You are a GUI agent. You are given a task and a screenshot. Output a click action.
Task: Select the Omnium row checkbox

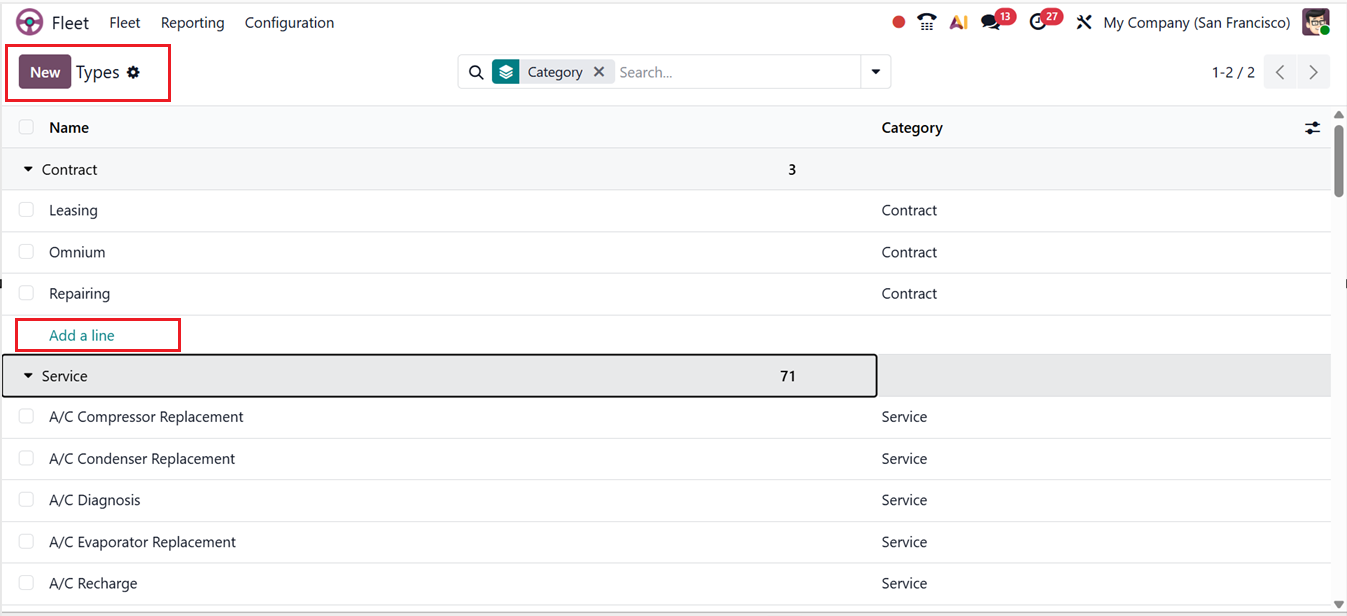27,252
